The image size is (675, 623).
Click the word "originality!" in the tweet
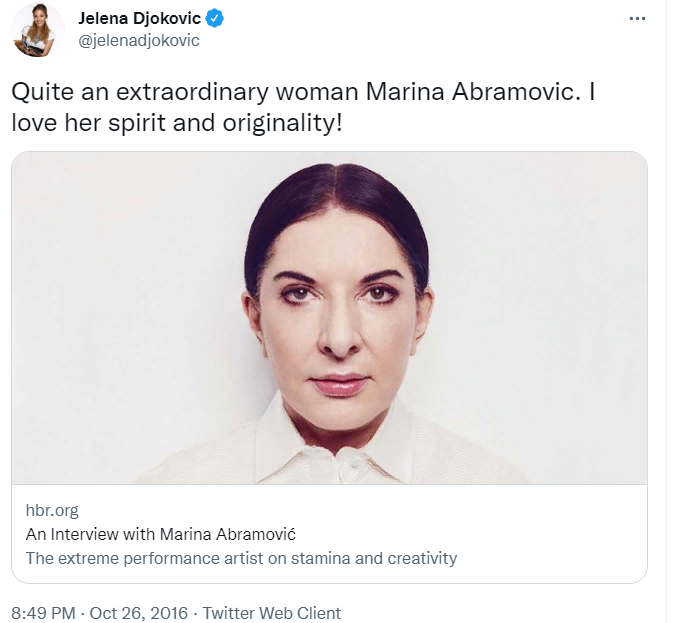tap(296, 125)
